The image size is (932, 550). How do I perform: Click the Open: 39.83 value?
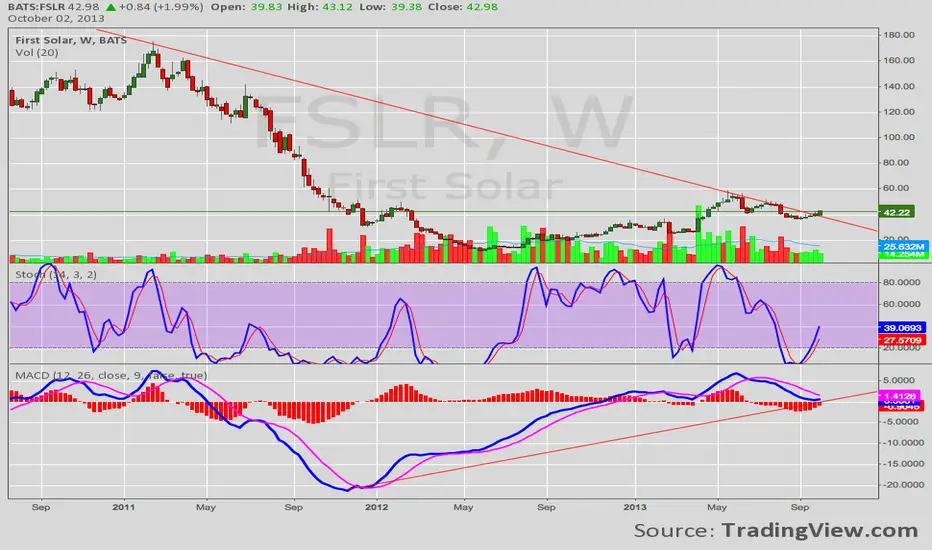(247, 7)
